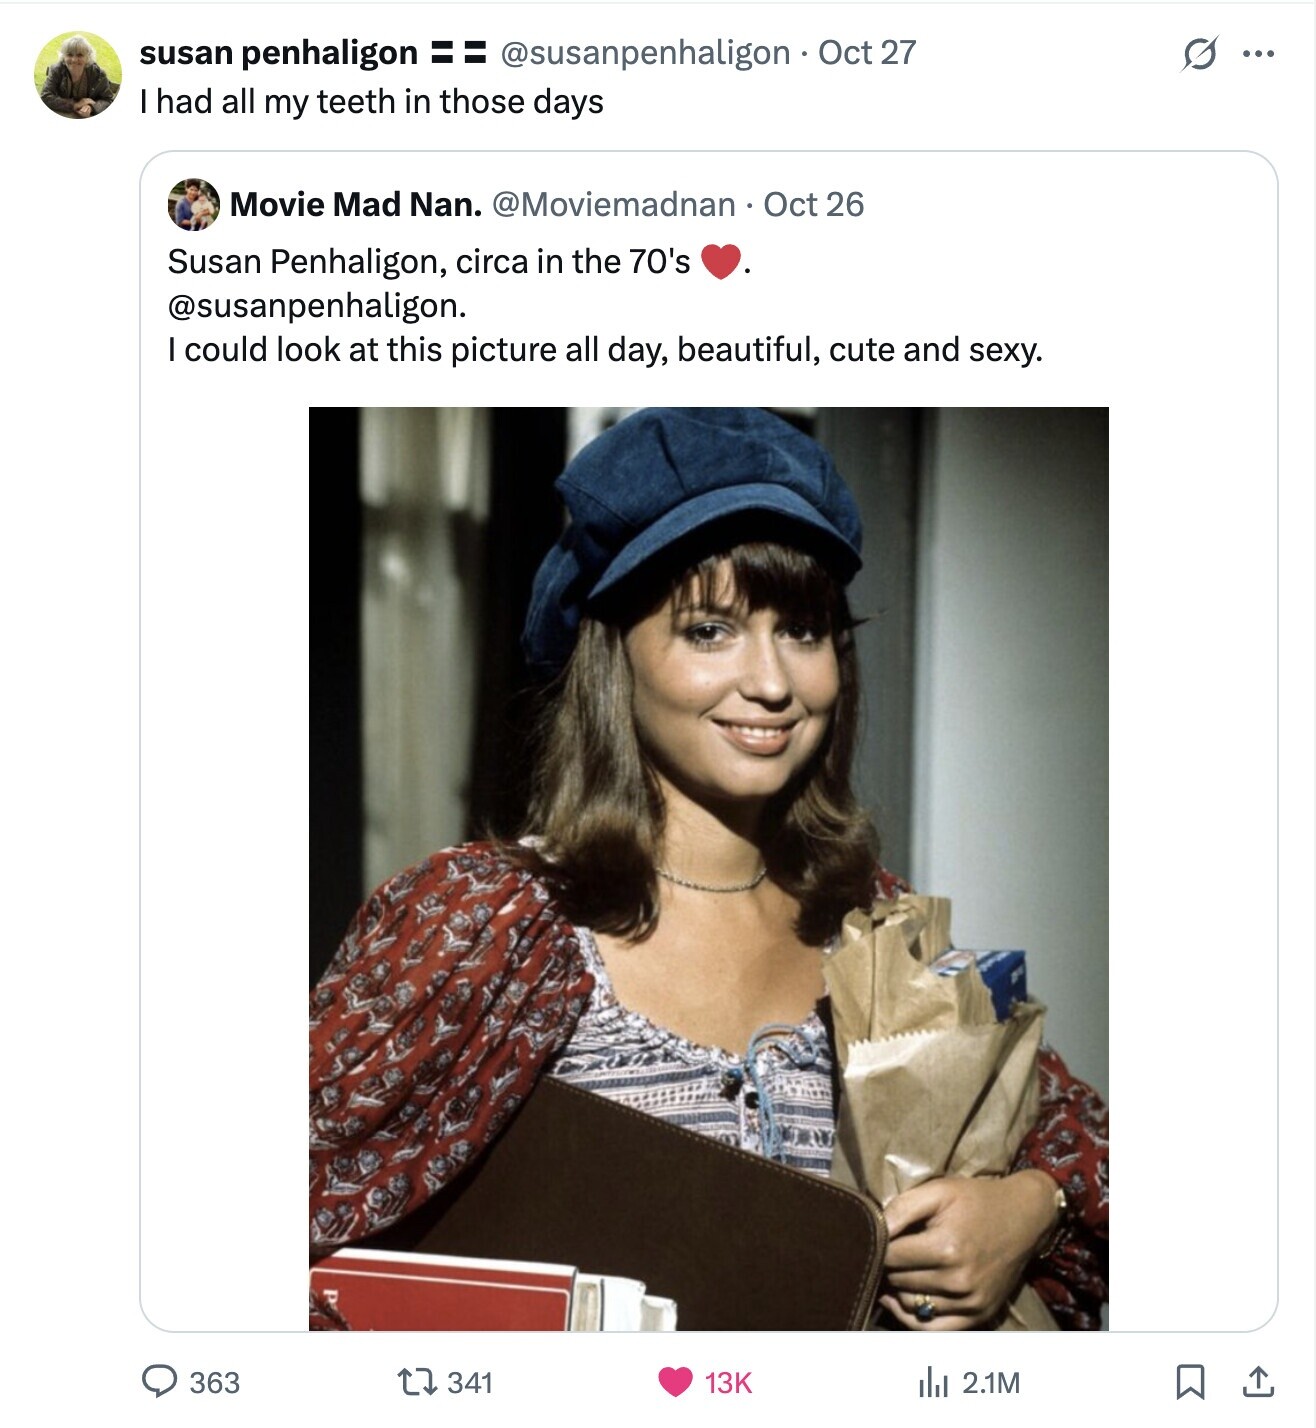Click the susan penhaligon display name

click(278, 53)
